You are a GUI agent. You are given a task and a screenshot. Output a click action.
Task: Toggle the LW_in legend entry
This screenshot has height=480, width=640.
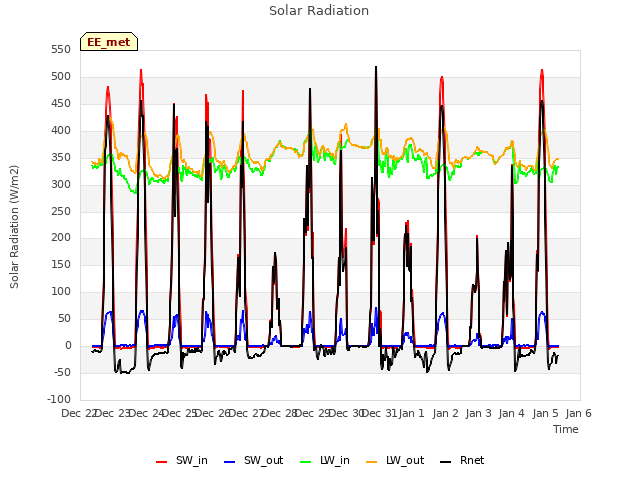[x=325, y=460]
